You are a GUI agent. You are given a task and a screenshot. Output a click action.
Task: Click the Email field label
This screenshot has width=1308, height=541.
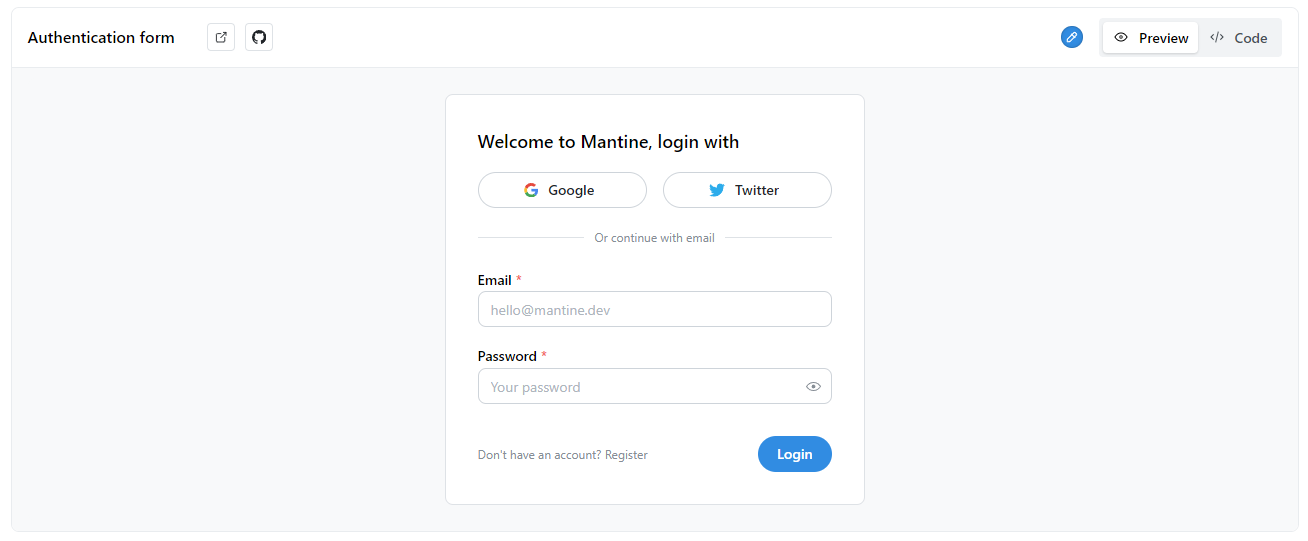tap(495, 280)
